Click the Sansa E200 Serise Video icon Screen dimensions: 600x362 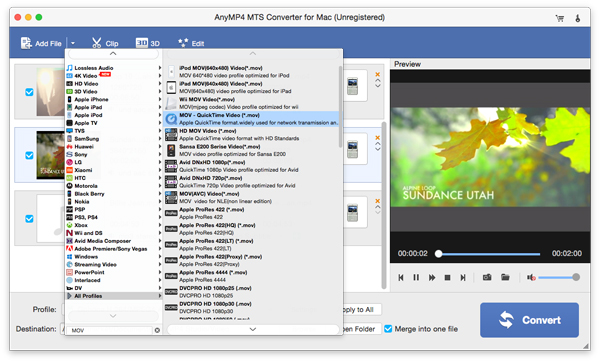(171, 150)
